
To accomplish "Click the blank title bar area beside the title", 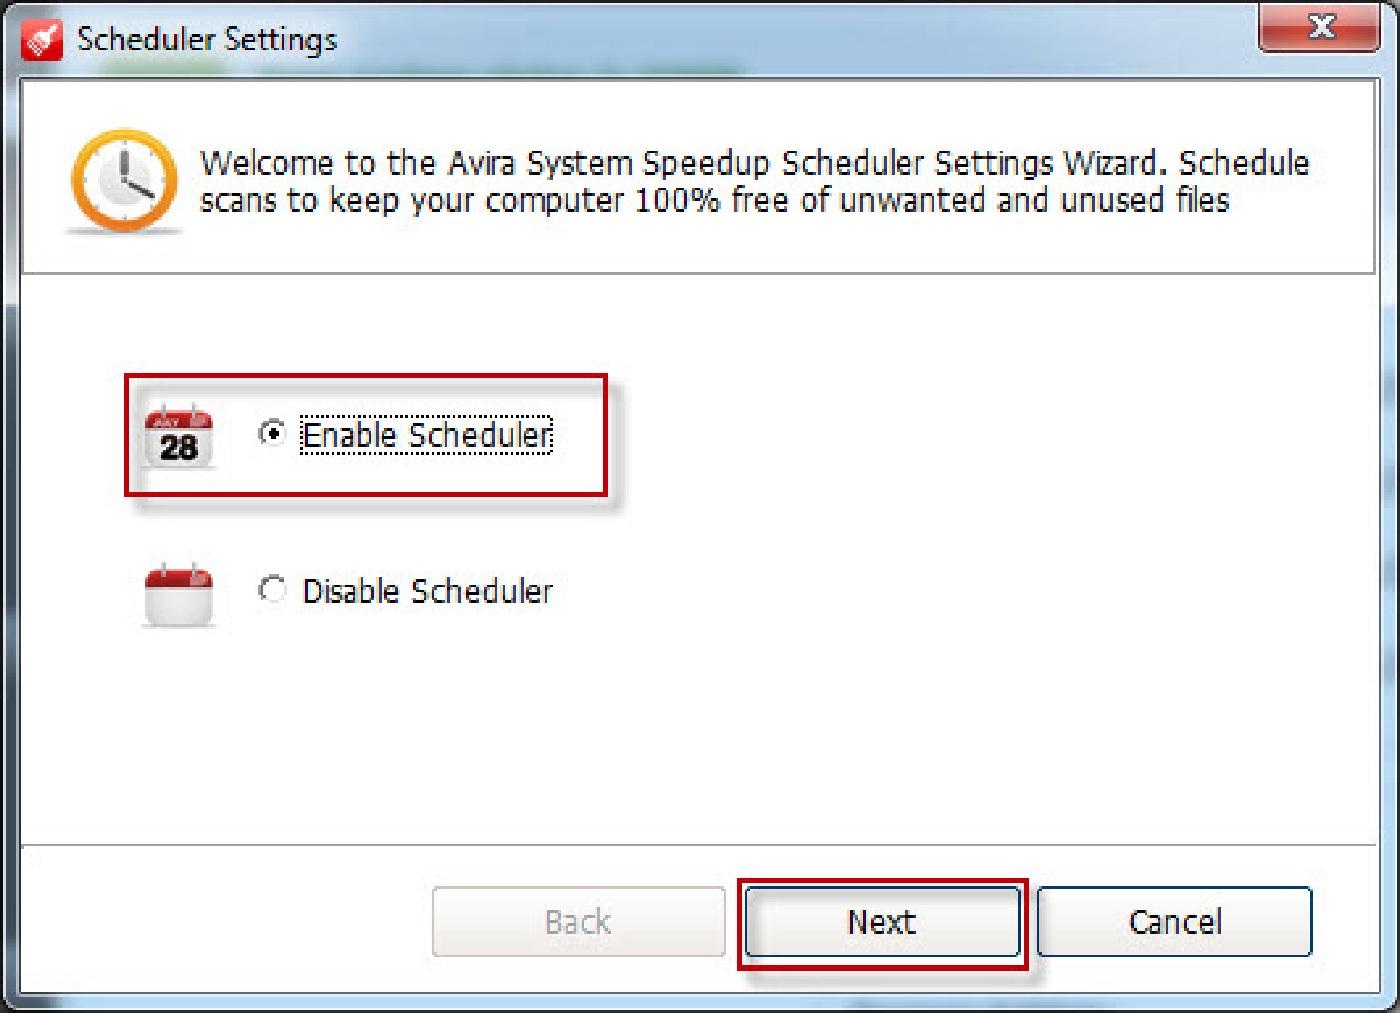I will click(800, 39).
